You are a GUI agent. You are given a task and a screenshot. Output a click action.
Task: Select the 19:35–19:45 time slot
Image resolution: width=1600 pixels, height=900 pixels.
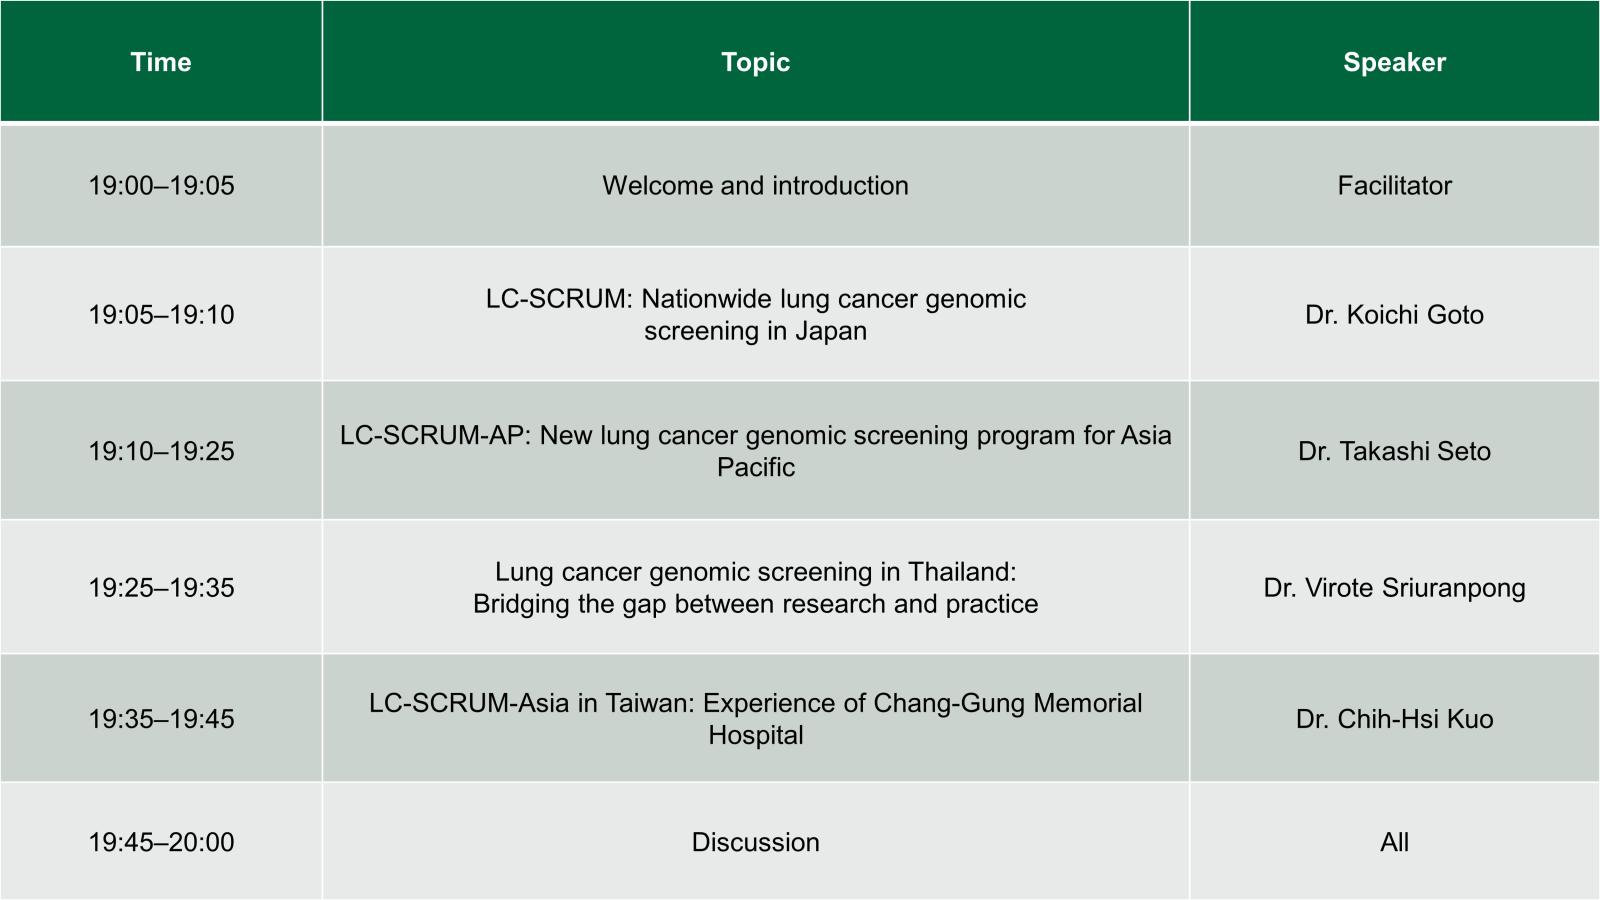coord(161,718)
